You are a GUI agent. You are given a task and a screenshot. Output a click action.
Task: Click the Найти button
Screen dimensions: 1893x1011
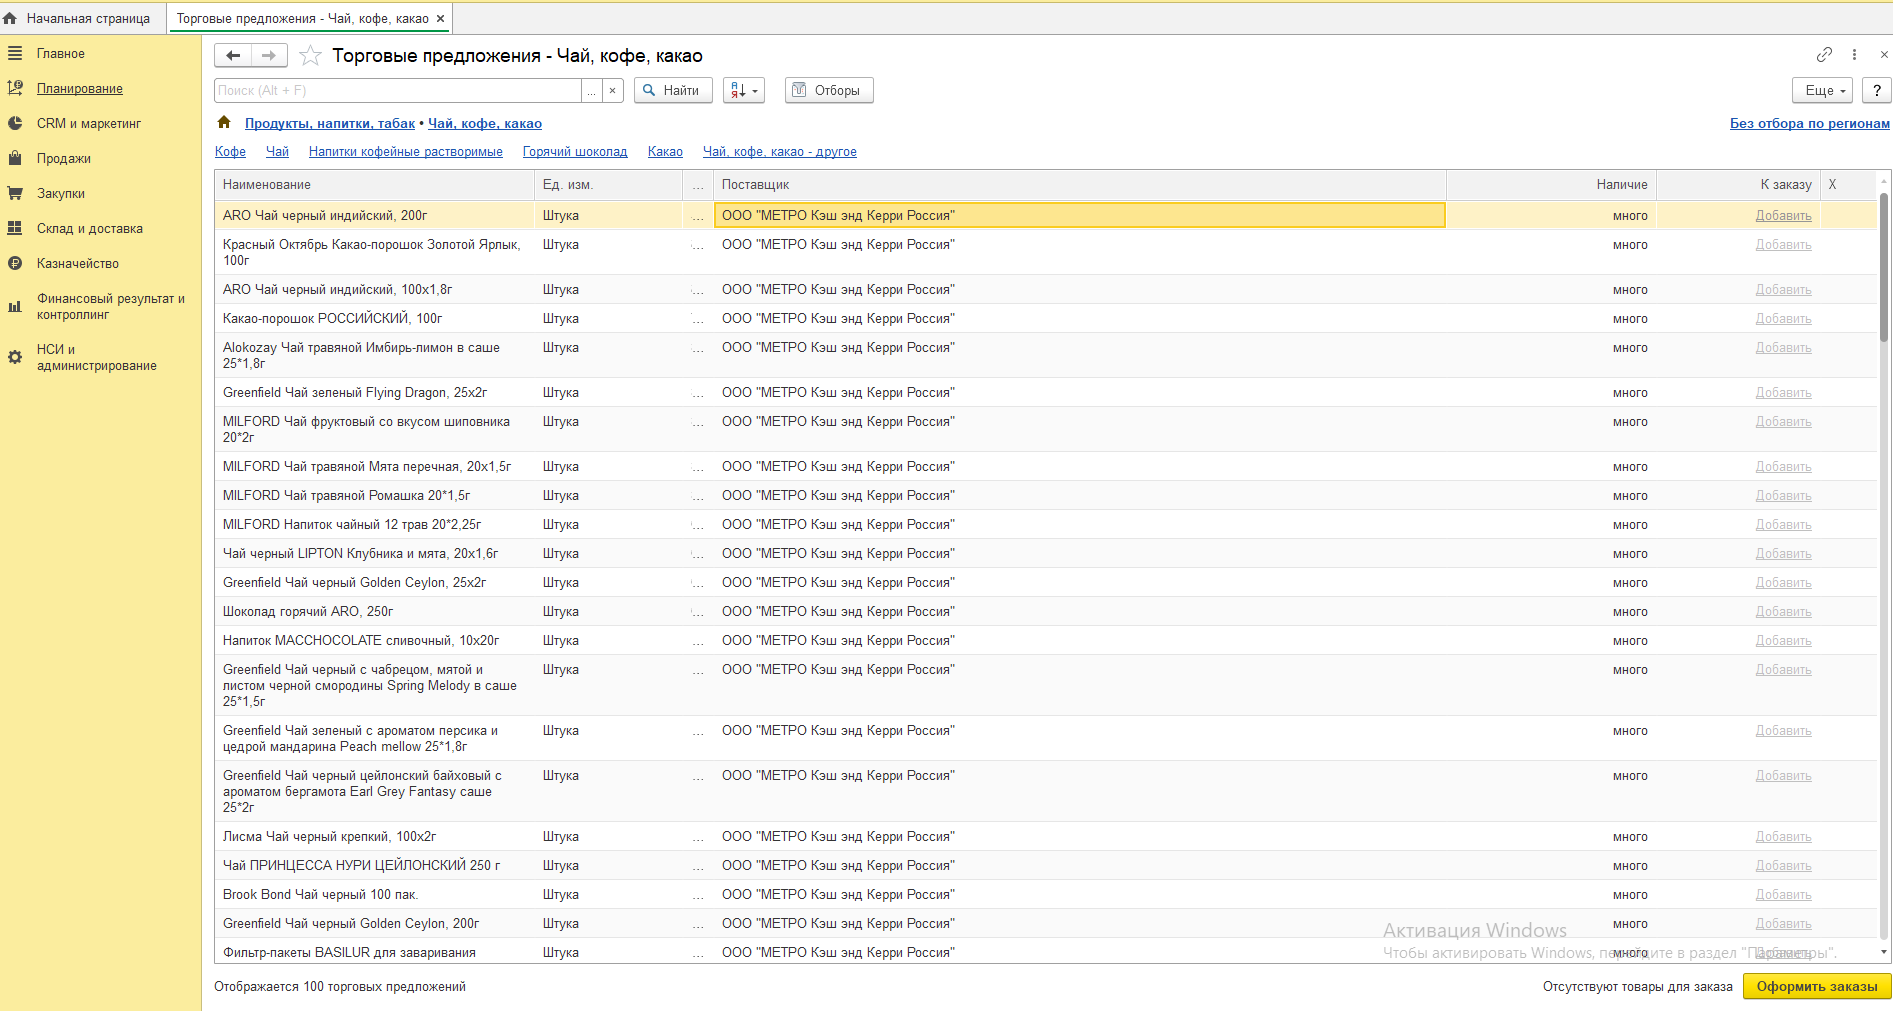(x=673, y=90)
